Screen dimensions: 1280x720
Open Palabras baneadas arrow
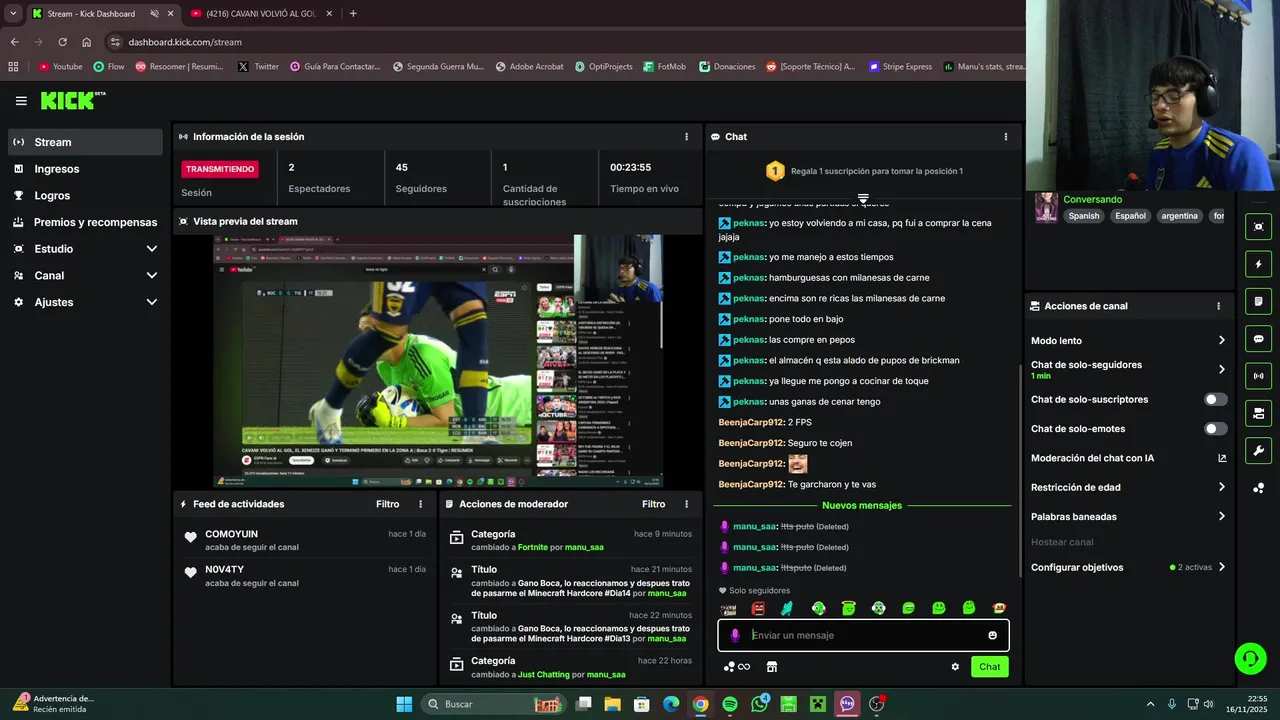click(x=1221, y=517)
